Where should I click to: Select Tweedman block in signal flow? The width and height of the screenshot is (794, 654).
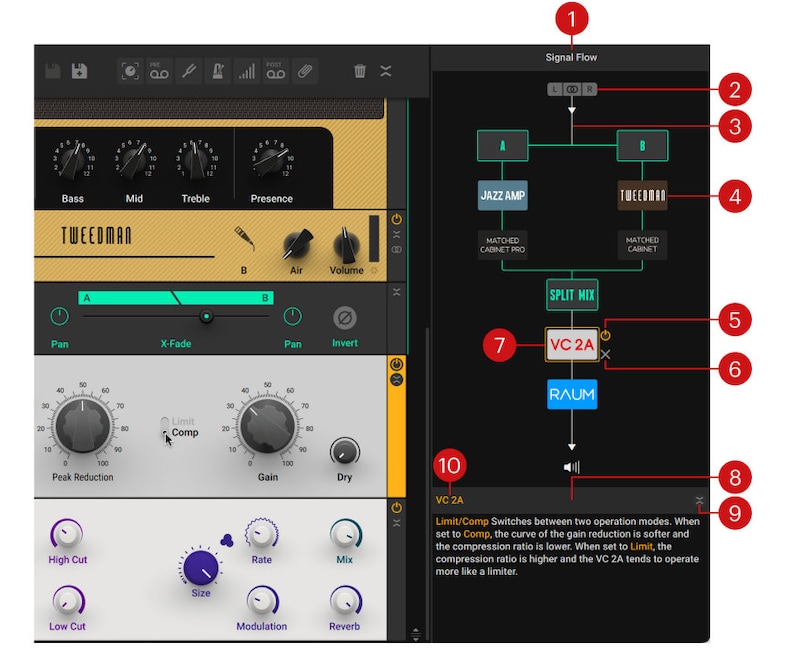click(642, 195)
